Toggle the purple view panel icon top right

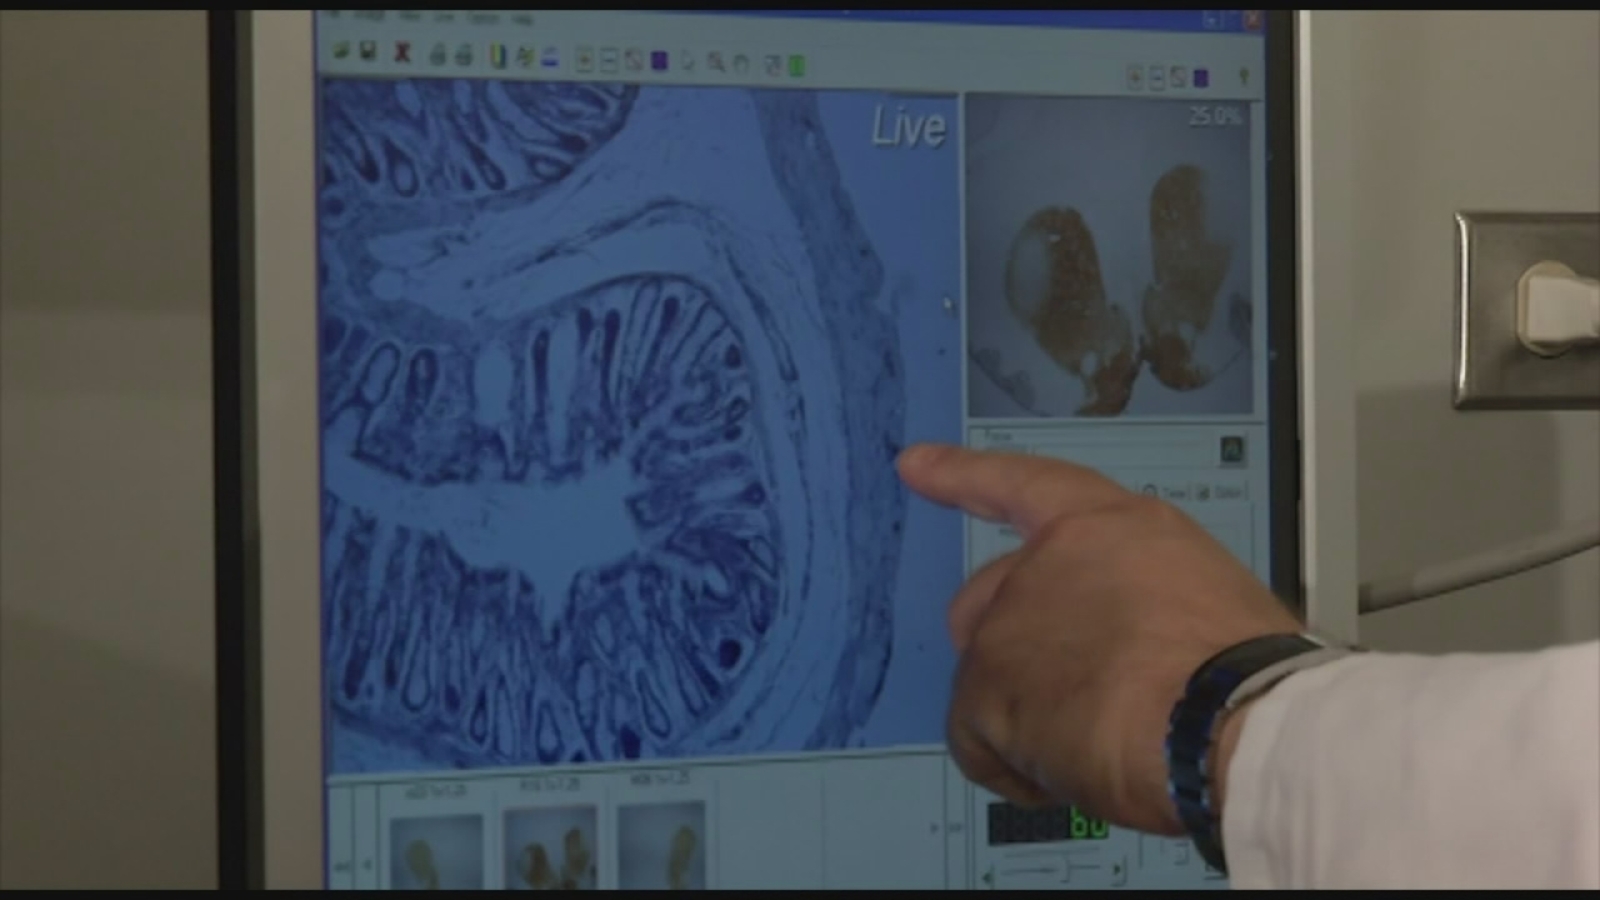pos(1201,75)
